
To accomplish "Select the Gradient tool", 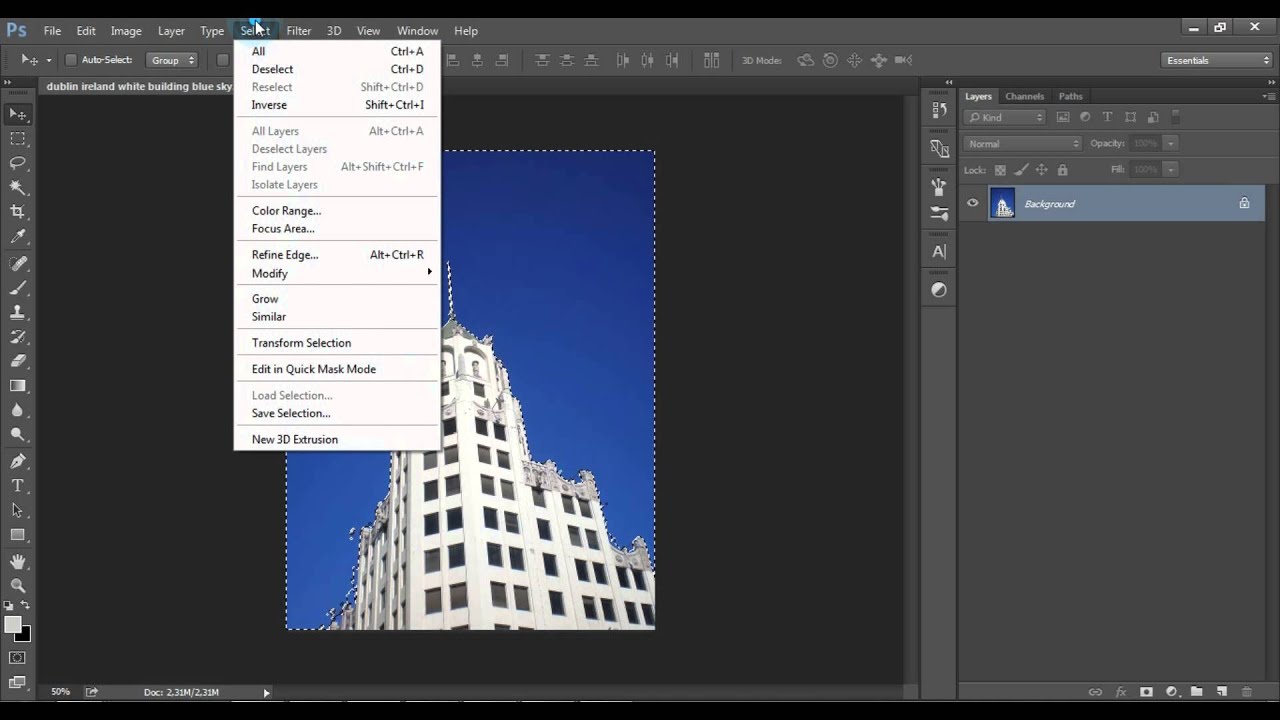I will pyautogui.click(x=18, y=385).
